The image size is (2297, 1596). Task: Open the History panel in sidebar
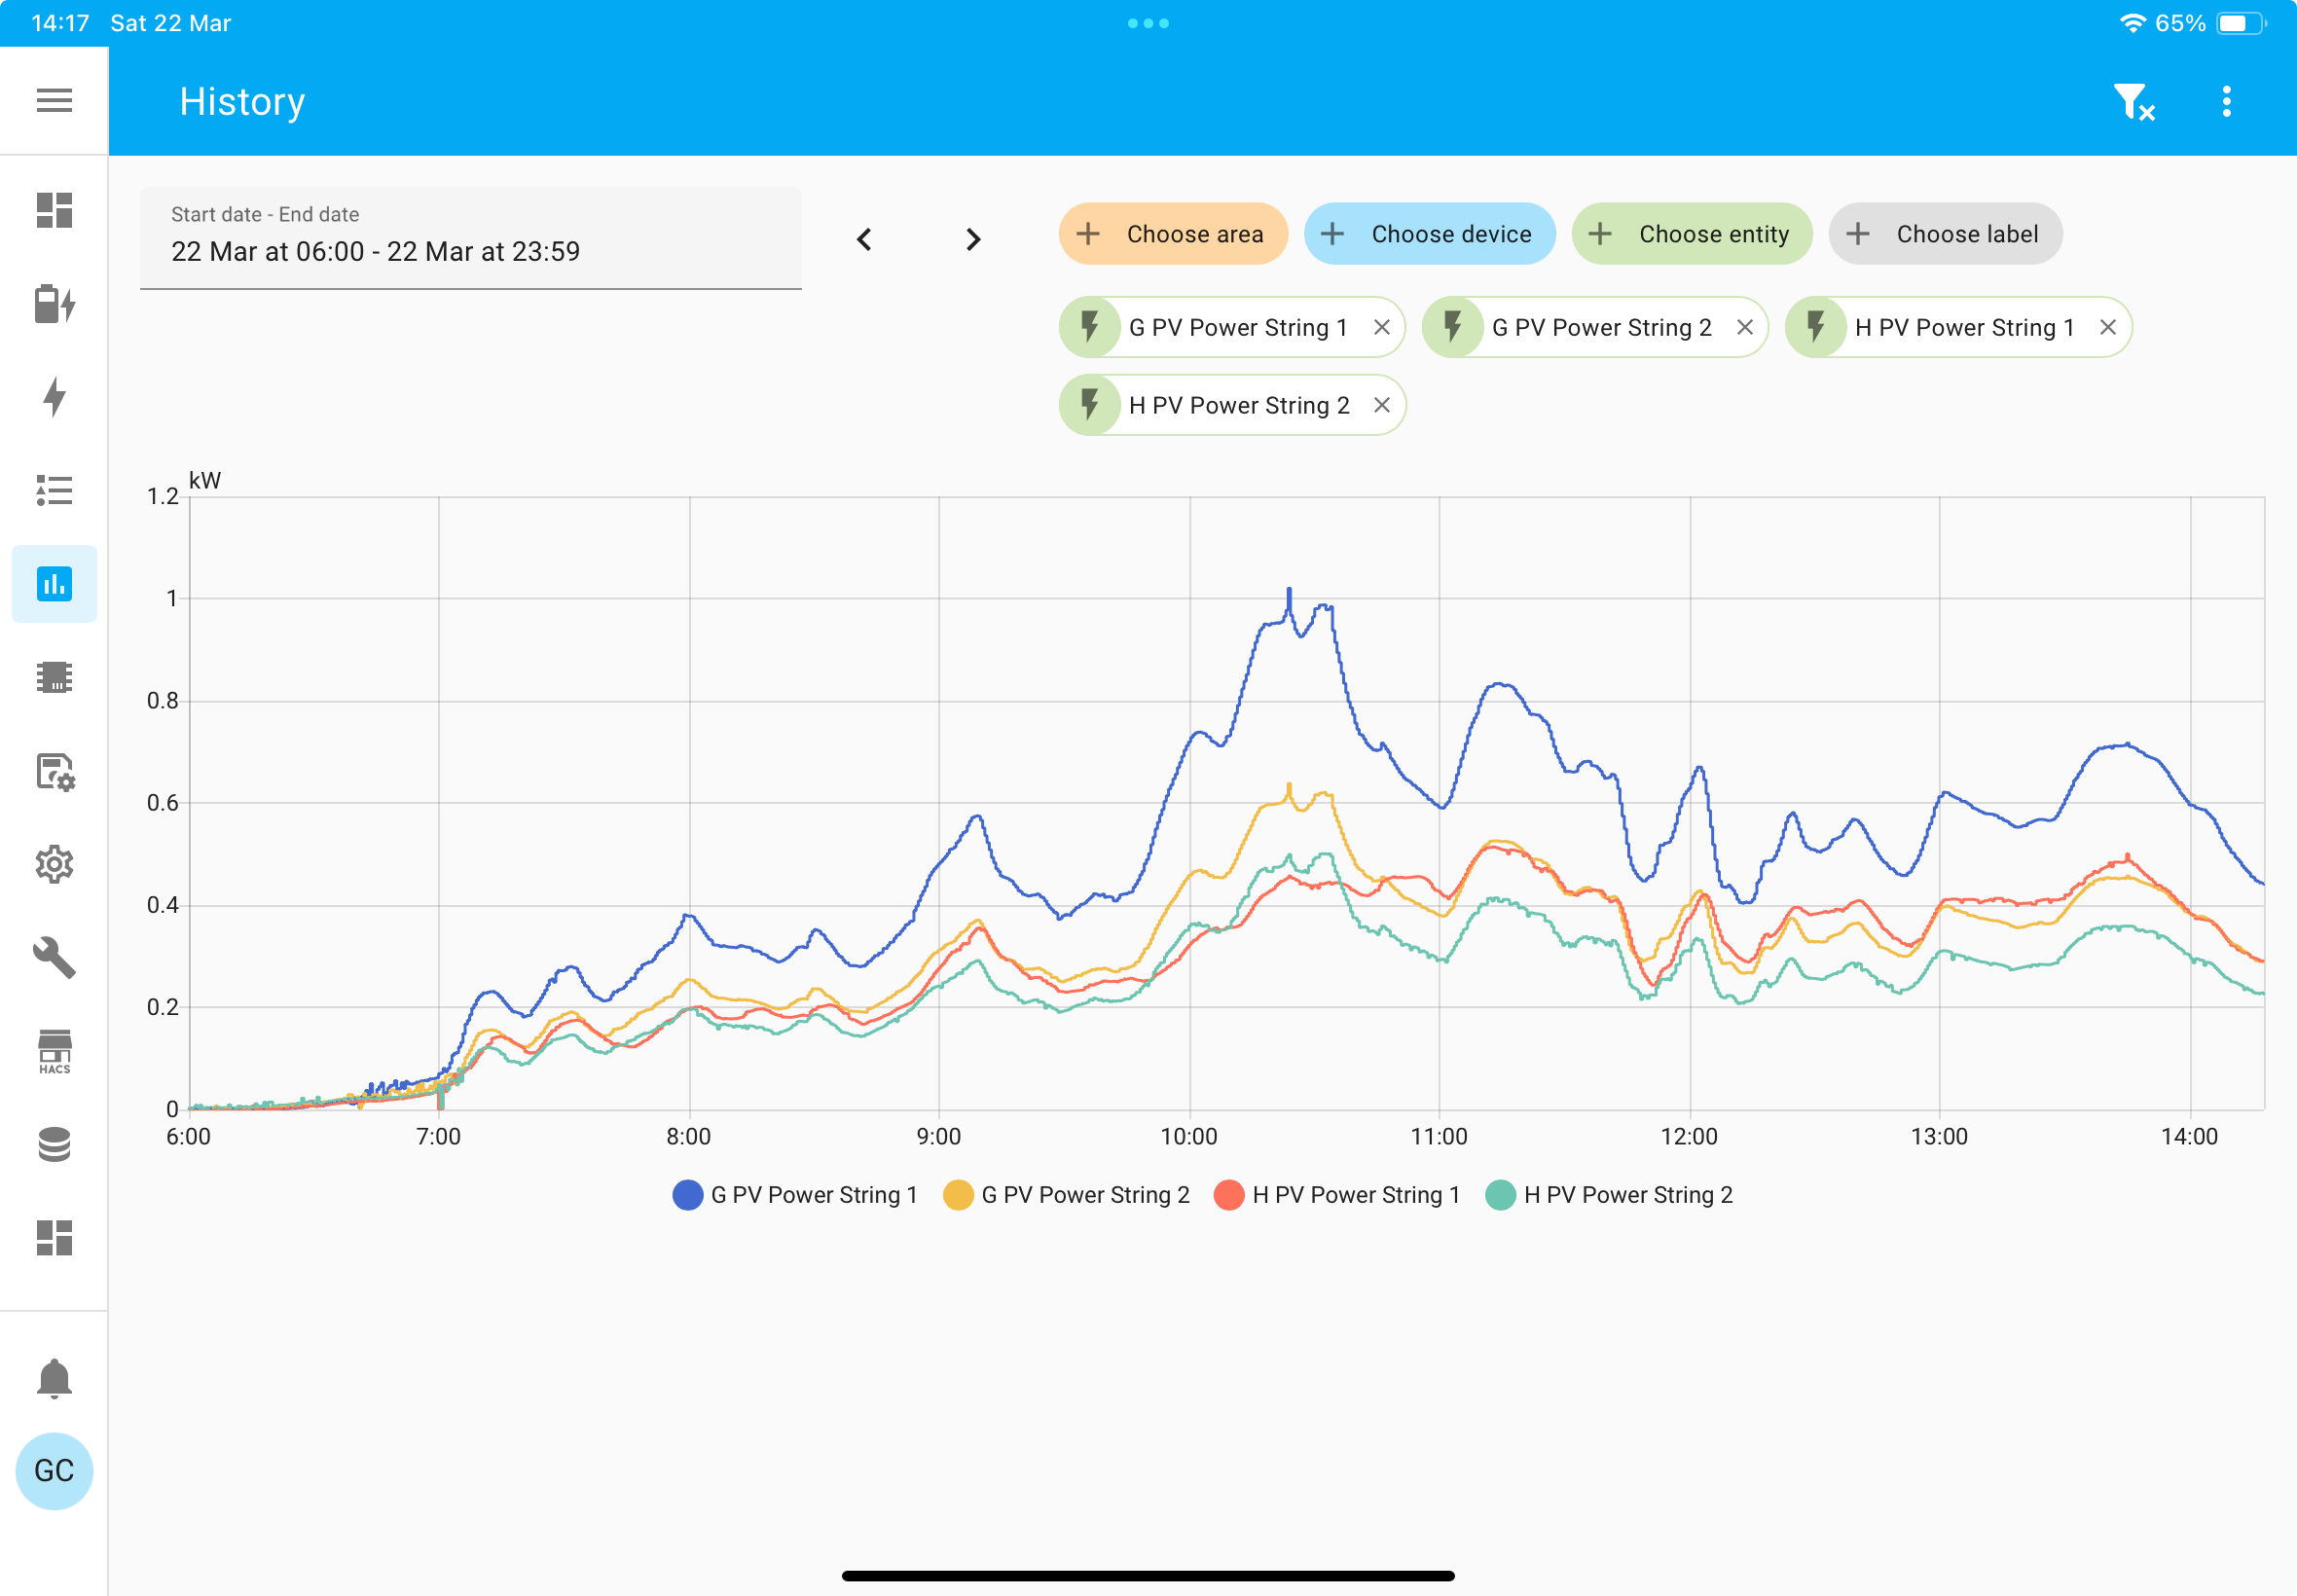[54, 583]
